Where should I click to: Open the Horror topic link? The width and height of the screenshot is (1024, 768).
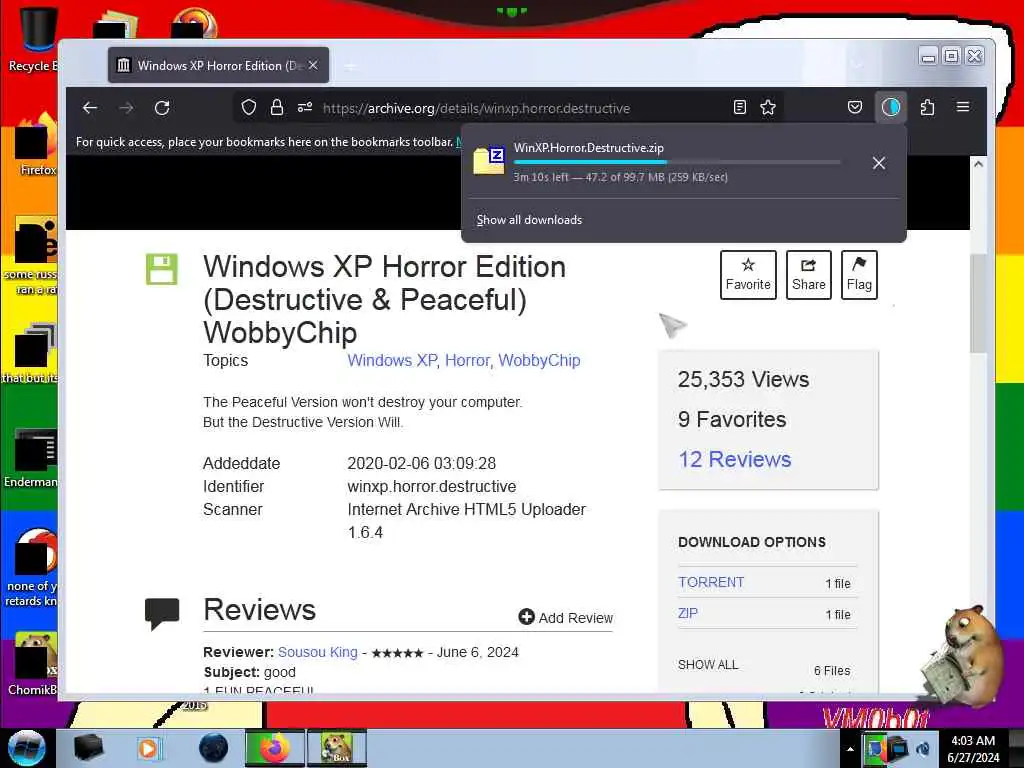tap(468, 360)
